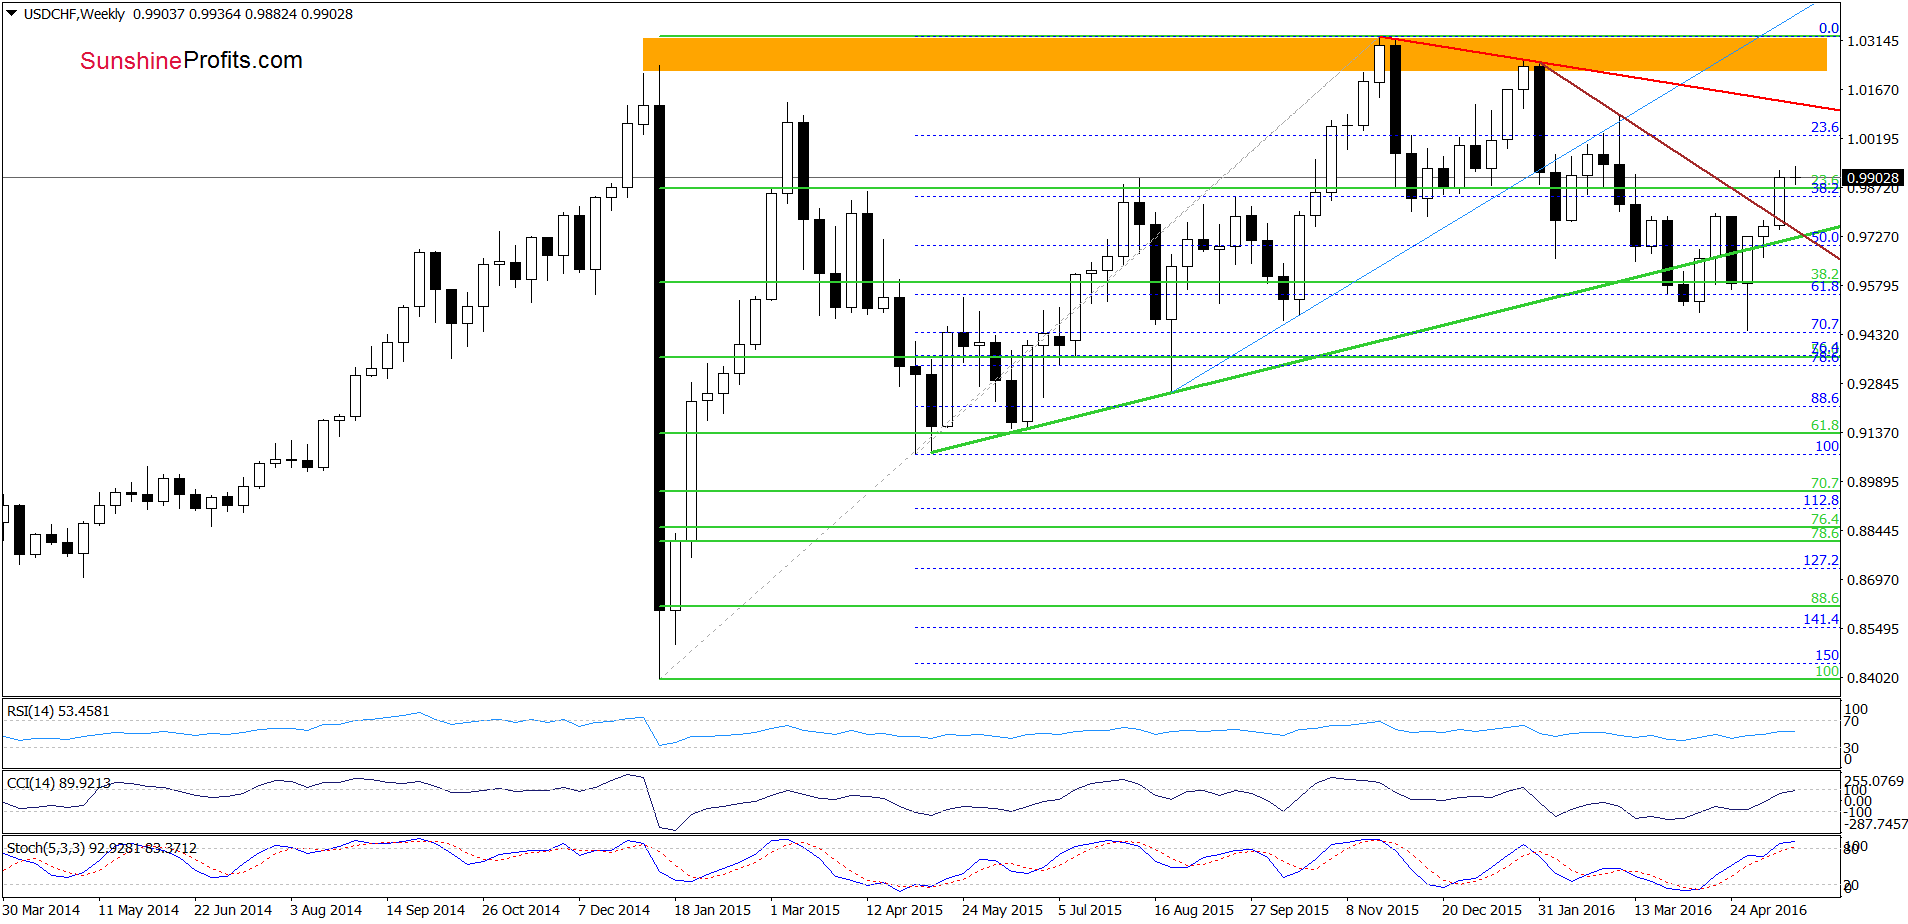Screen dimensions: 1908x924
Task: Select date label 30 Mar 2014
Action: (41, 910)
